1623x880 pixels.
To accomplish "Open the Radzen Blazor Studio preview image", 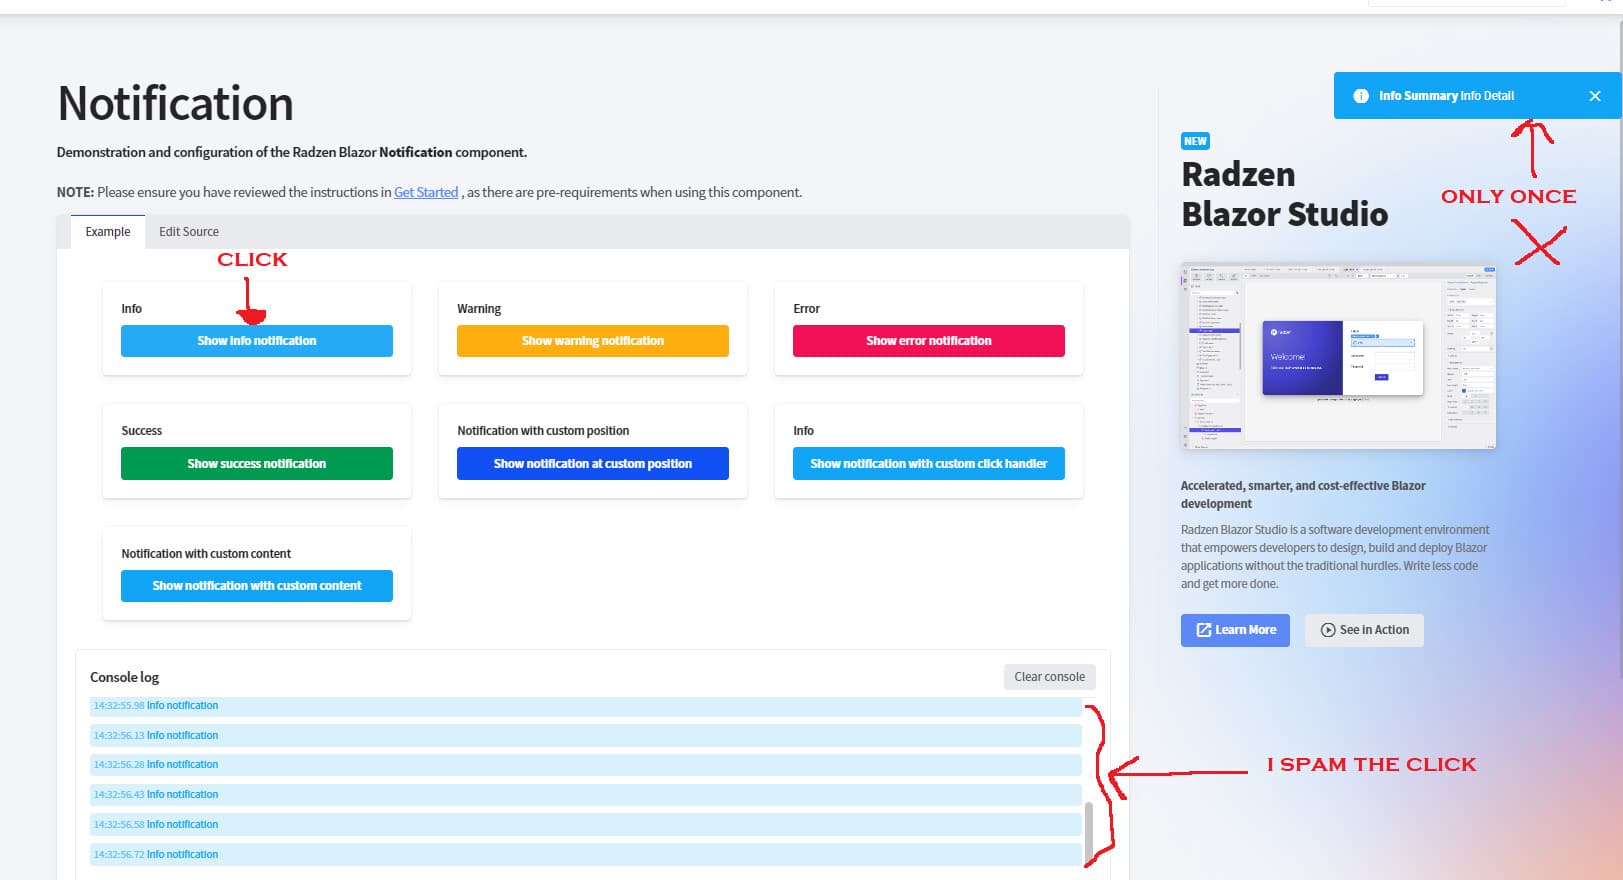I will [1338, 356].
